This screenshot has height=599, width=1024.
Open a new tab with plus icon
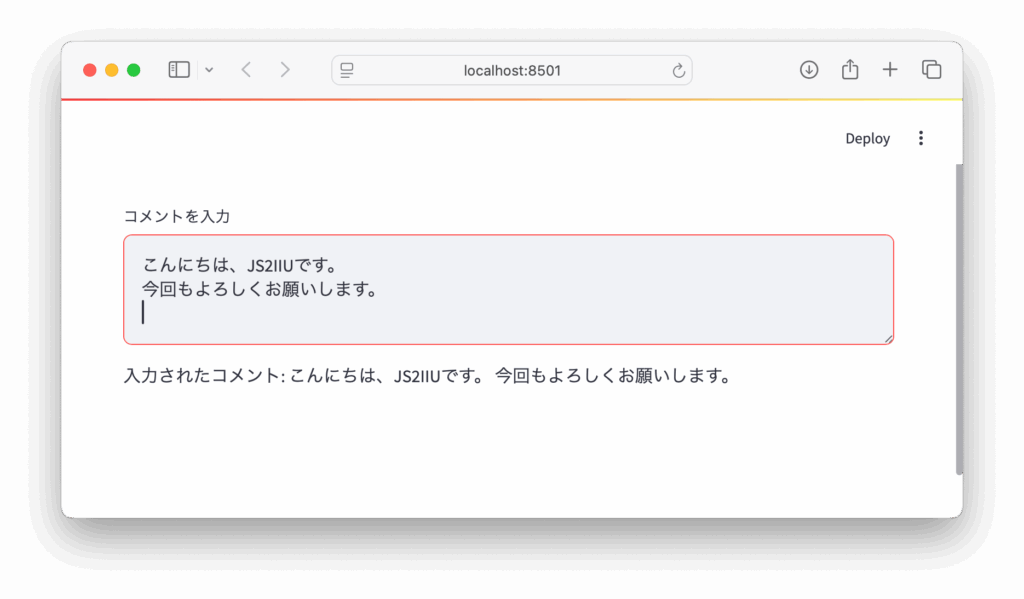pos(890,70)
